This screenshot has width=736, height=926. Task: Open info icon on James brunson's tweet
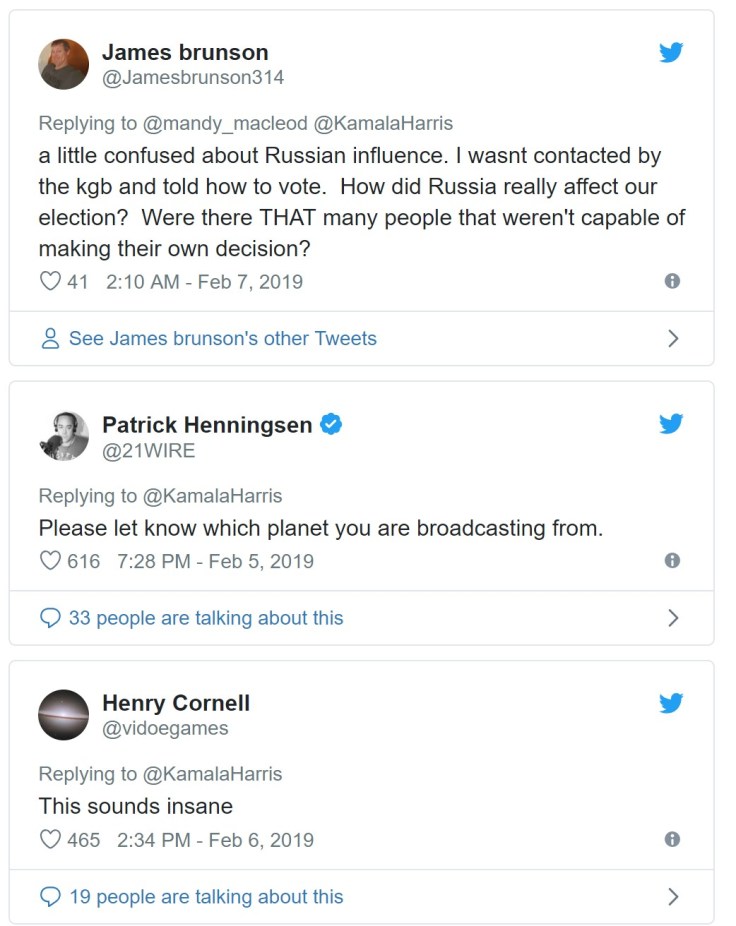click(x=672, y=282)
